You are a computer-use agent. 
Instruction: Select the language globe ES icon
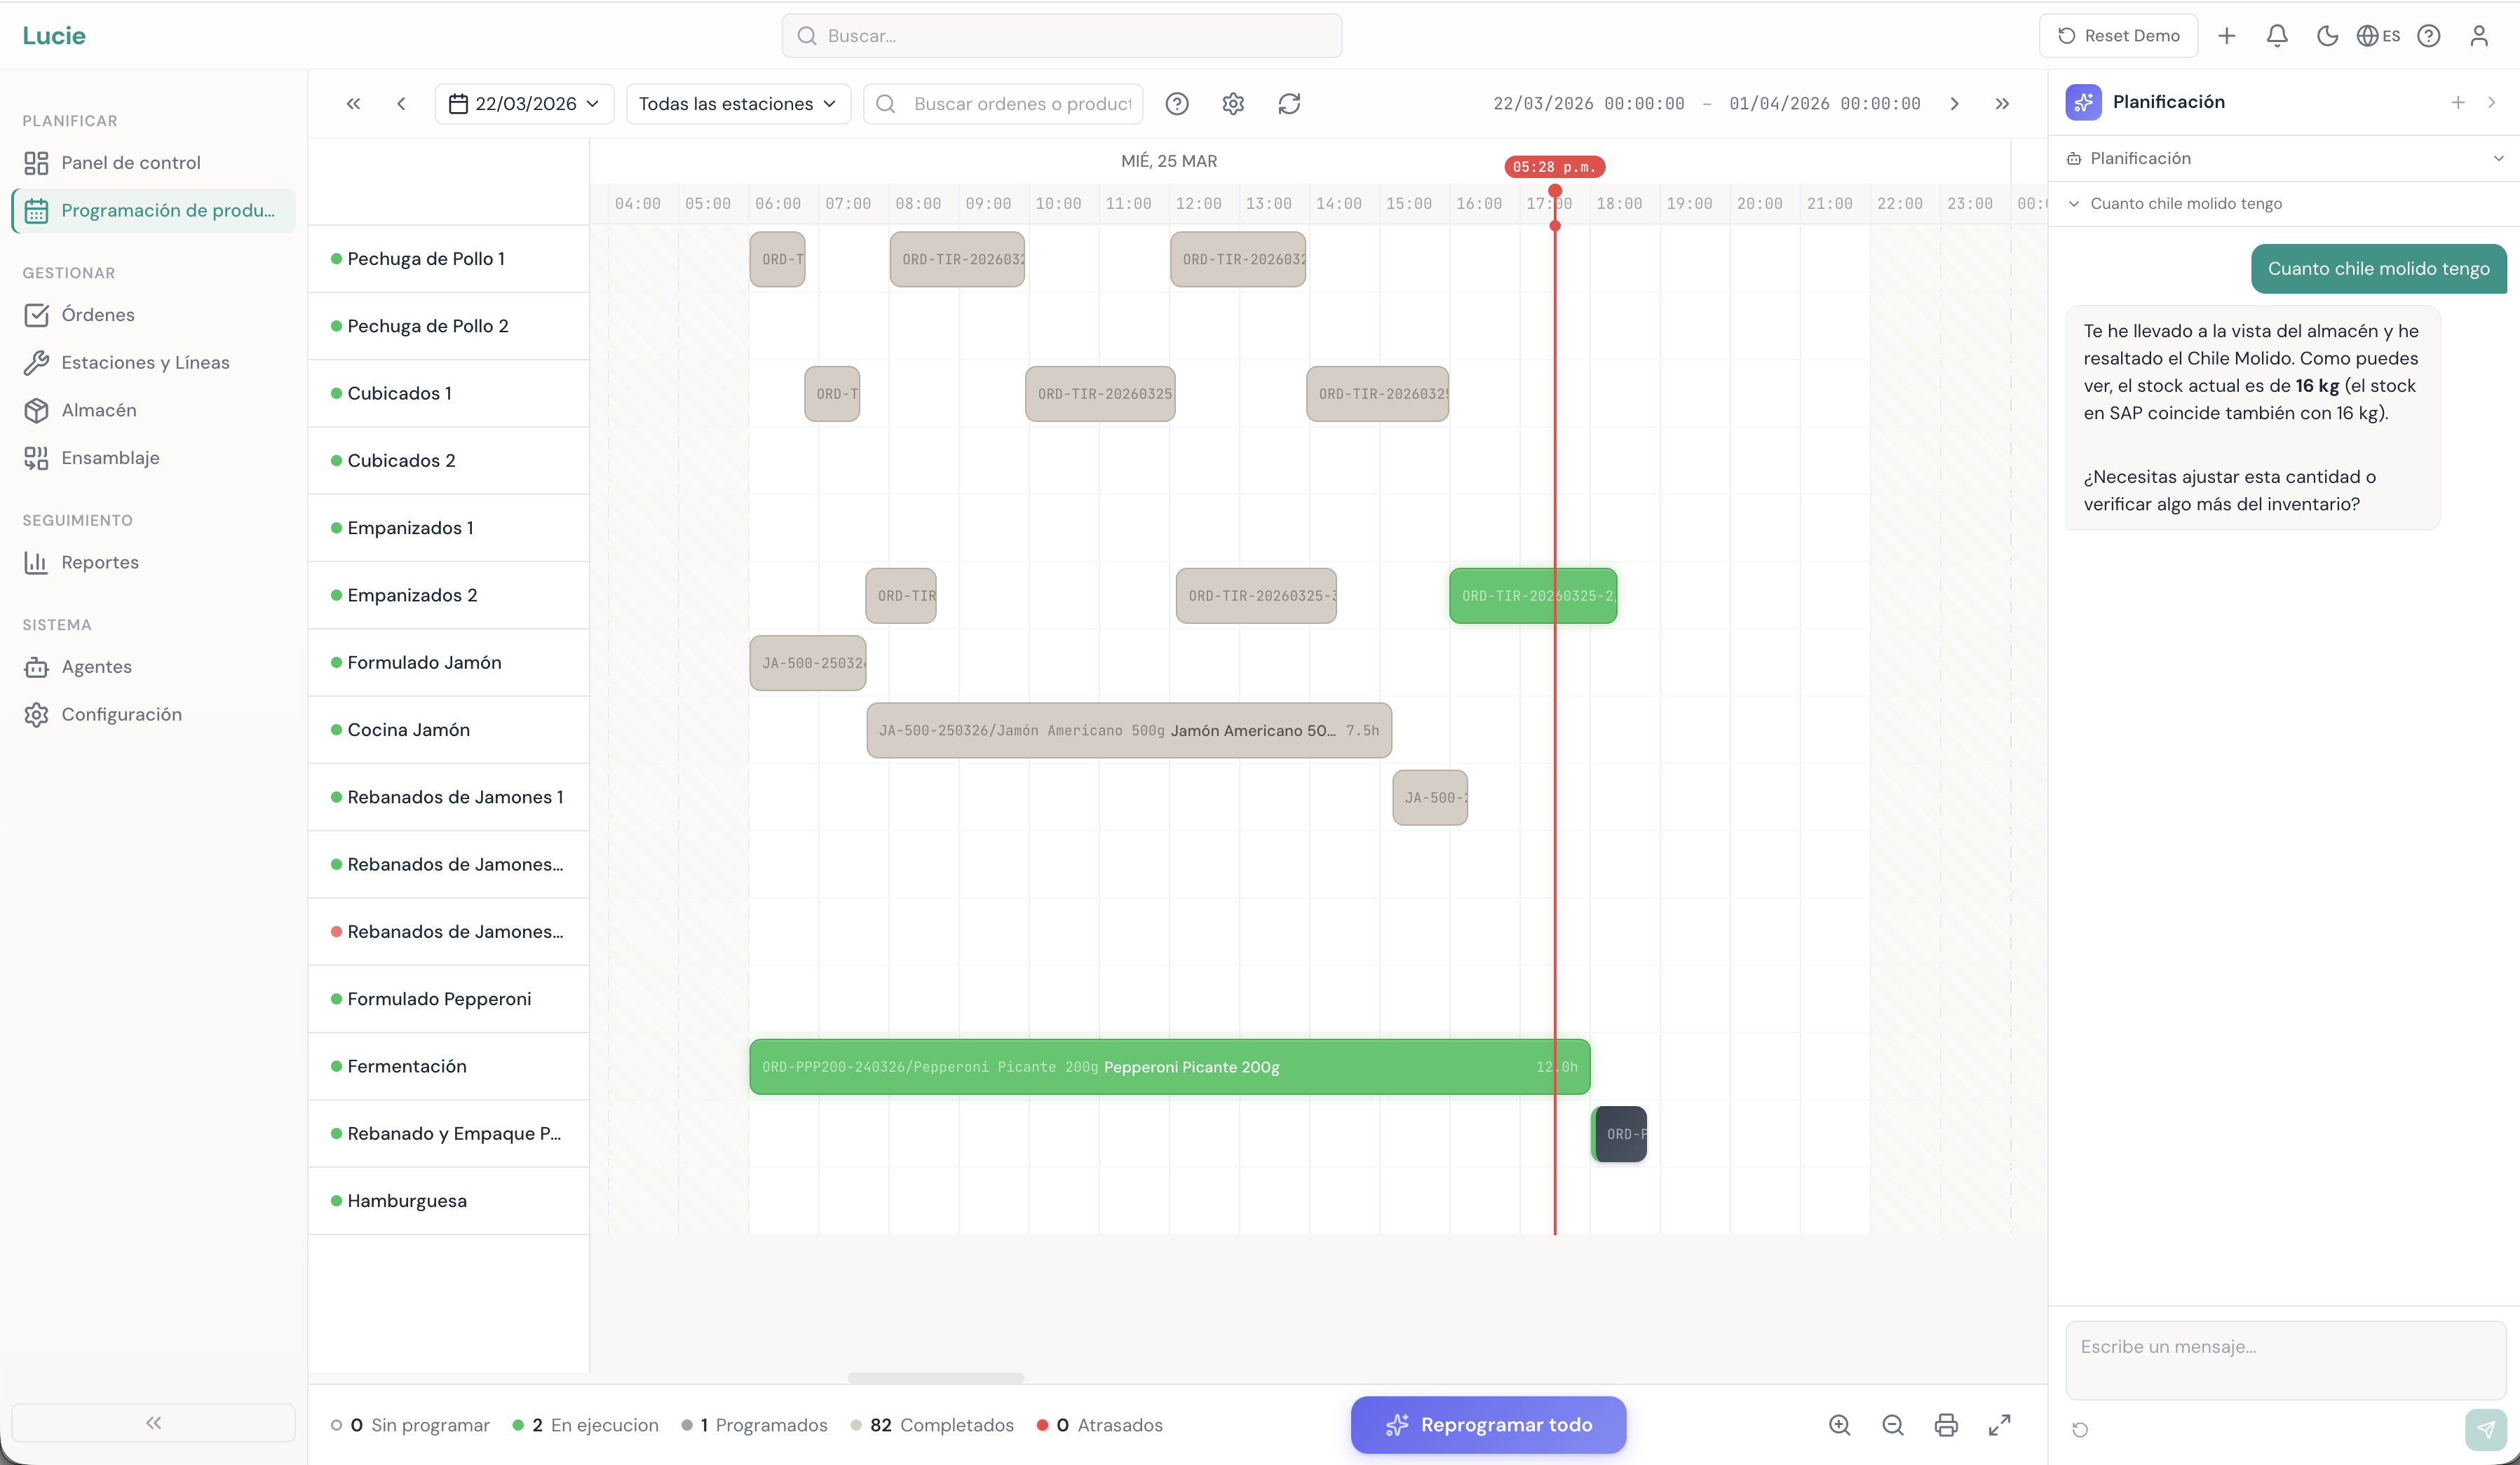[2378, 36]
